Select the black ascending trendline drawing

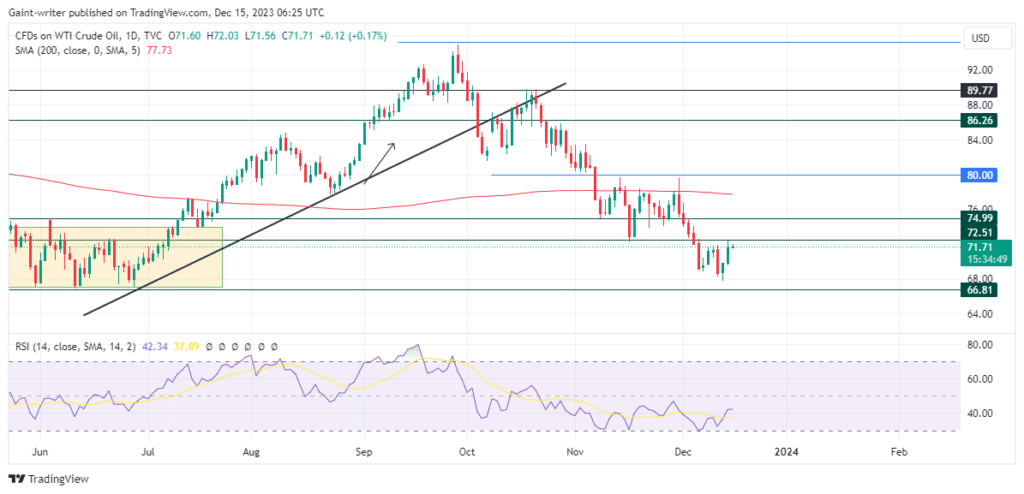pos(325,199)
